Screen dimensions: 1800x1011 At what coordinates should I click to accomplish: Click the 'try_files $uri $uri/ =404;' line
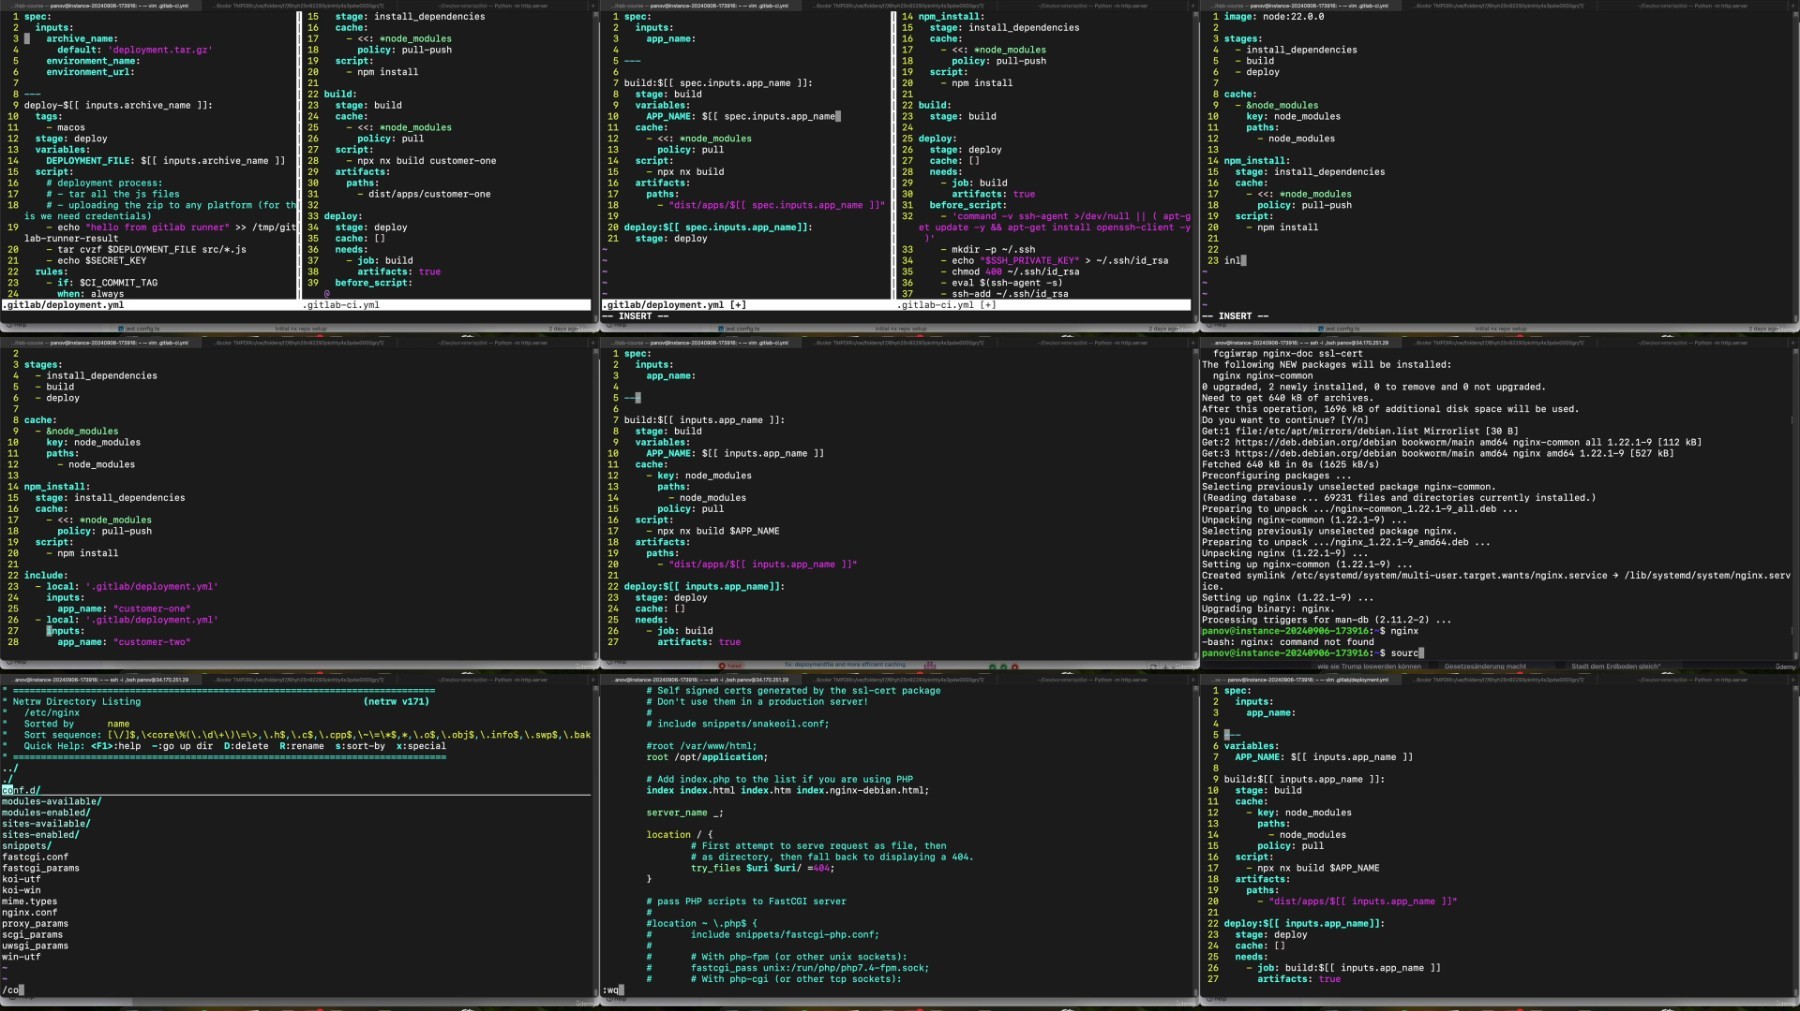(763, 868)
